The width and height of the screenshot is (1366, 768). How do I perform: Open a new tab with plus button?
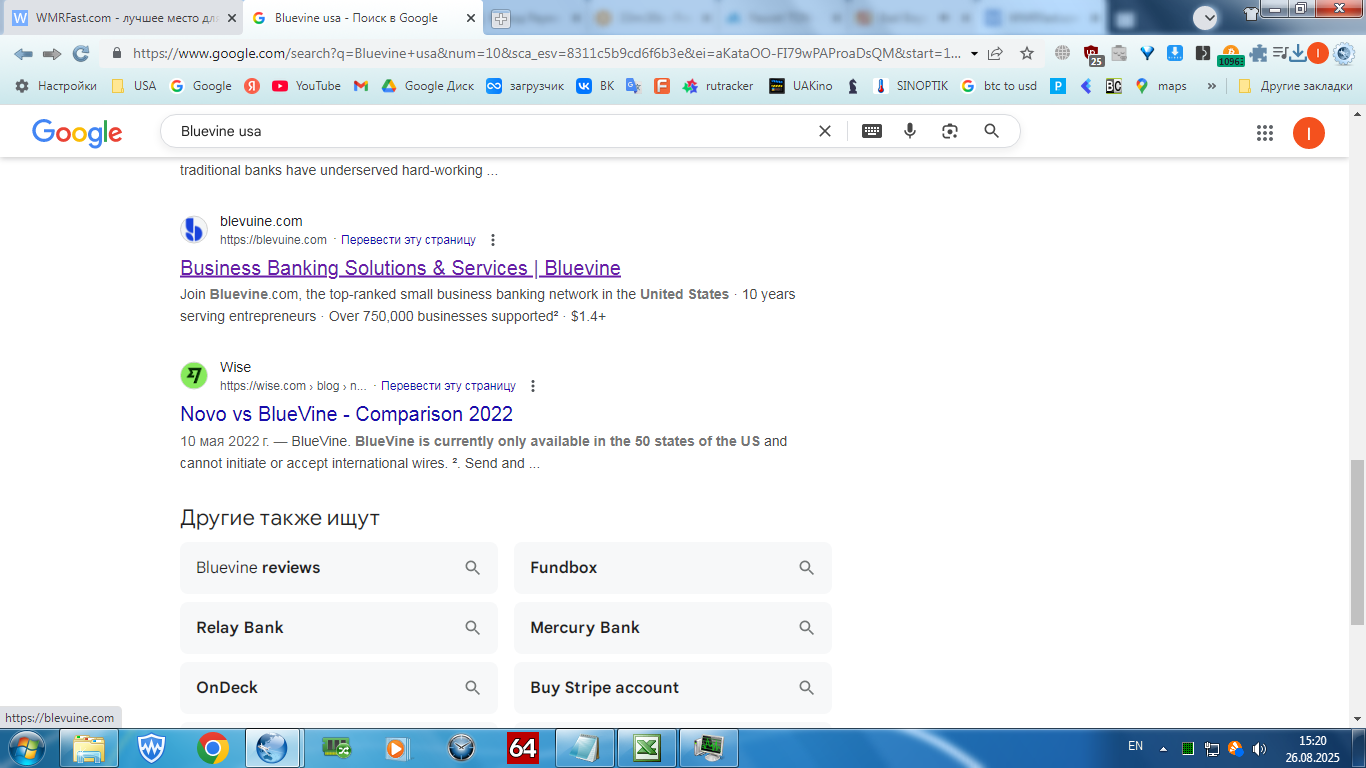tap(501, 19)
